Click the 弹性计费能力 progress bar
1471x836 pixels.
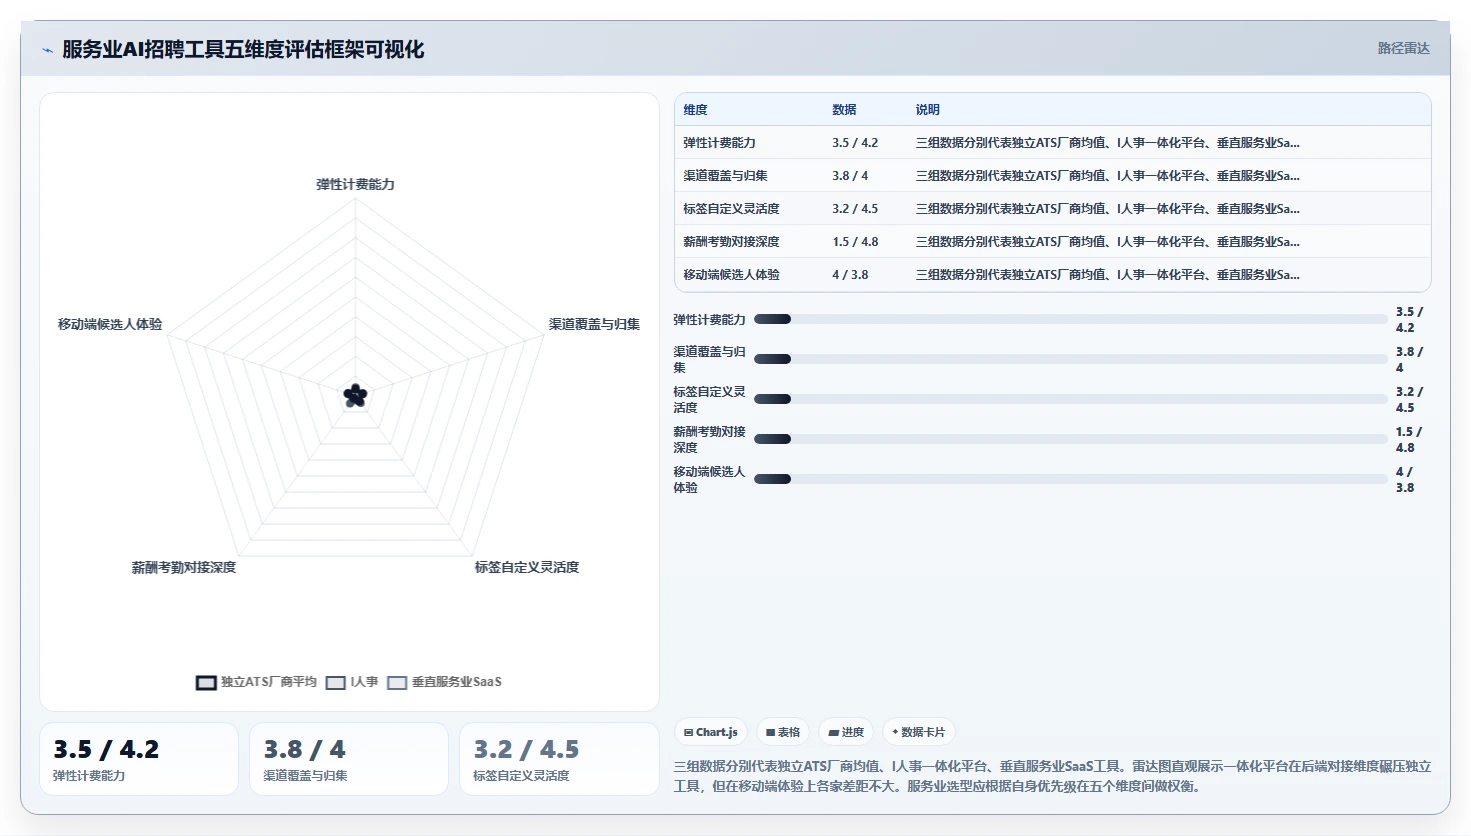pos(1070,319)
